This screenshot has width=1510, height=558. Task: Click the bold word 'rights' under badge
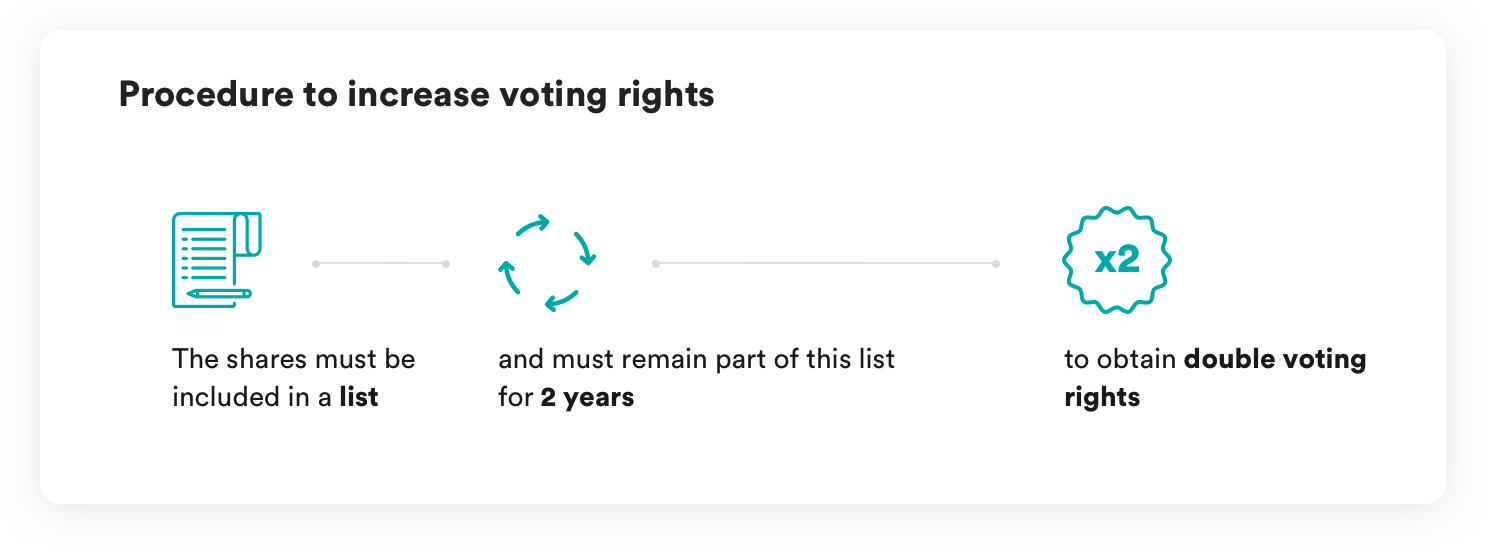[x=1102, y=397]
